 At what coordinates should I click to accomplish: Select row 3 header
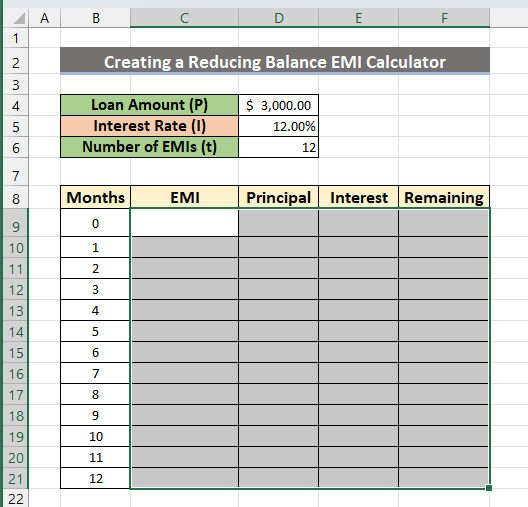point(15,85)
